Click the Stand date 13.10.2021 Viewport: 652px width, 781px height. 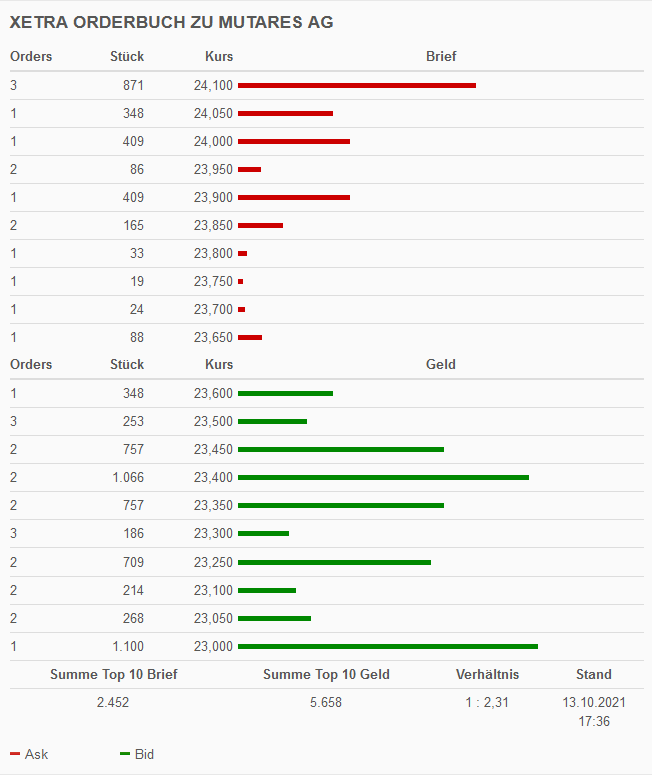pyautogui.click(x=594, y=703)
